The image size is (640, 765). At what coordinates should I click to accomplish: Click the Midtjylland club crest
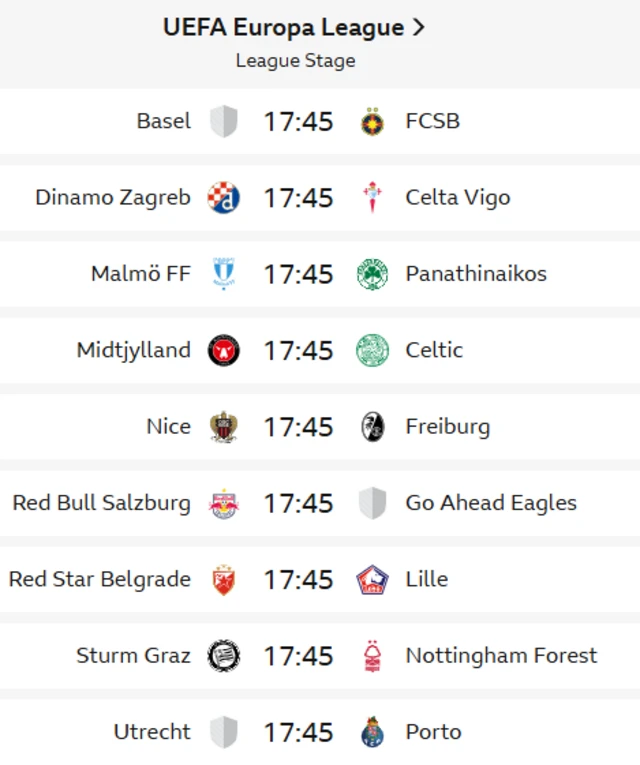224,350
